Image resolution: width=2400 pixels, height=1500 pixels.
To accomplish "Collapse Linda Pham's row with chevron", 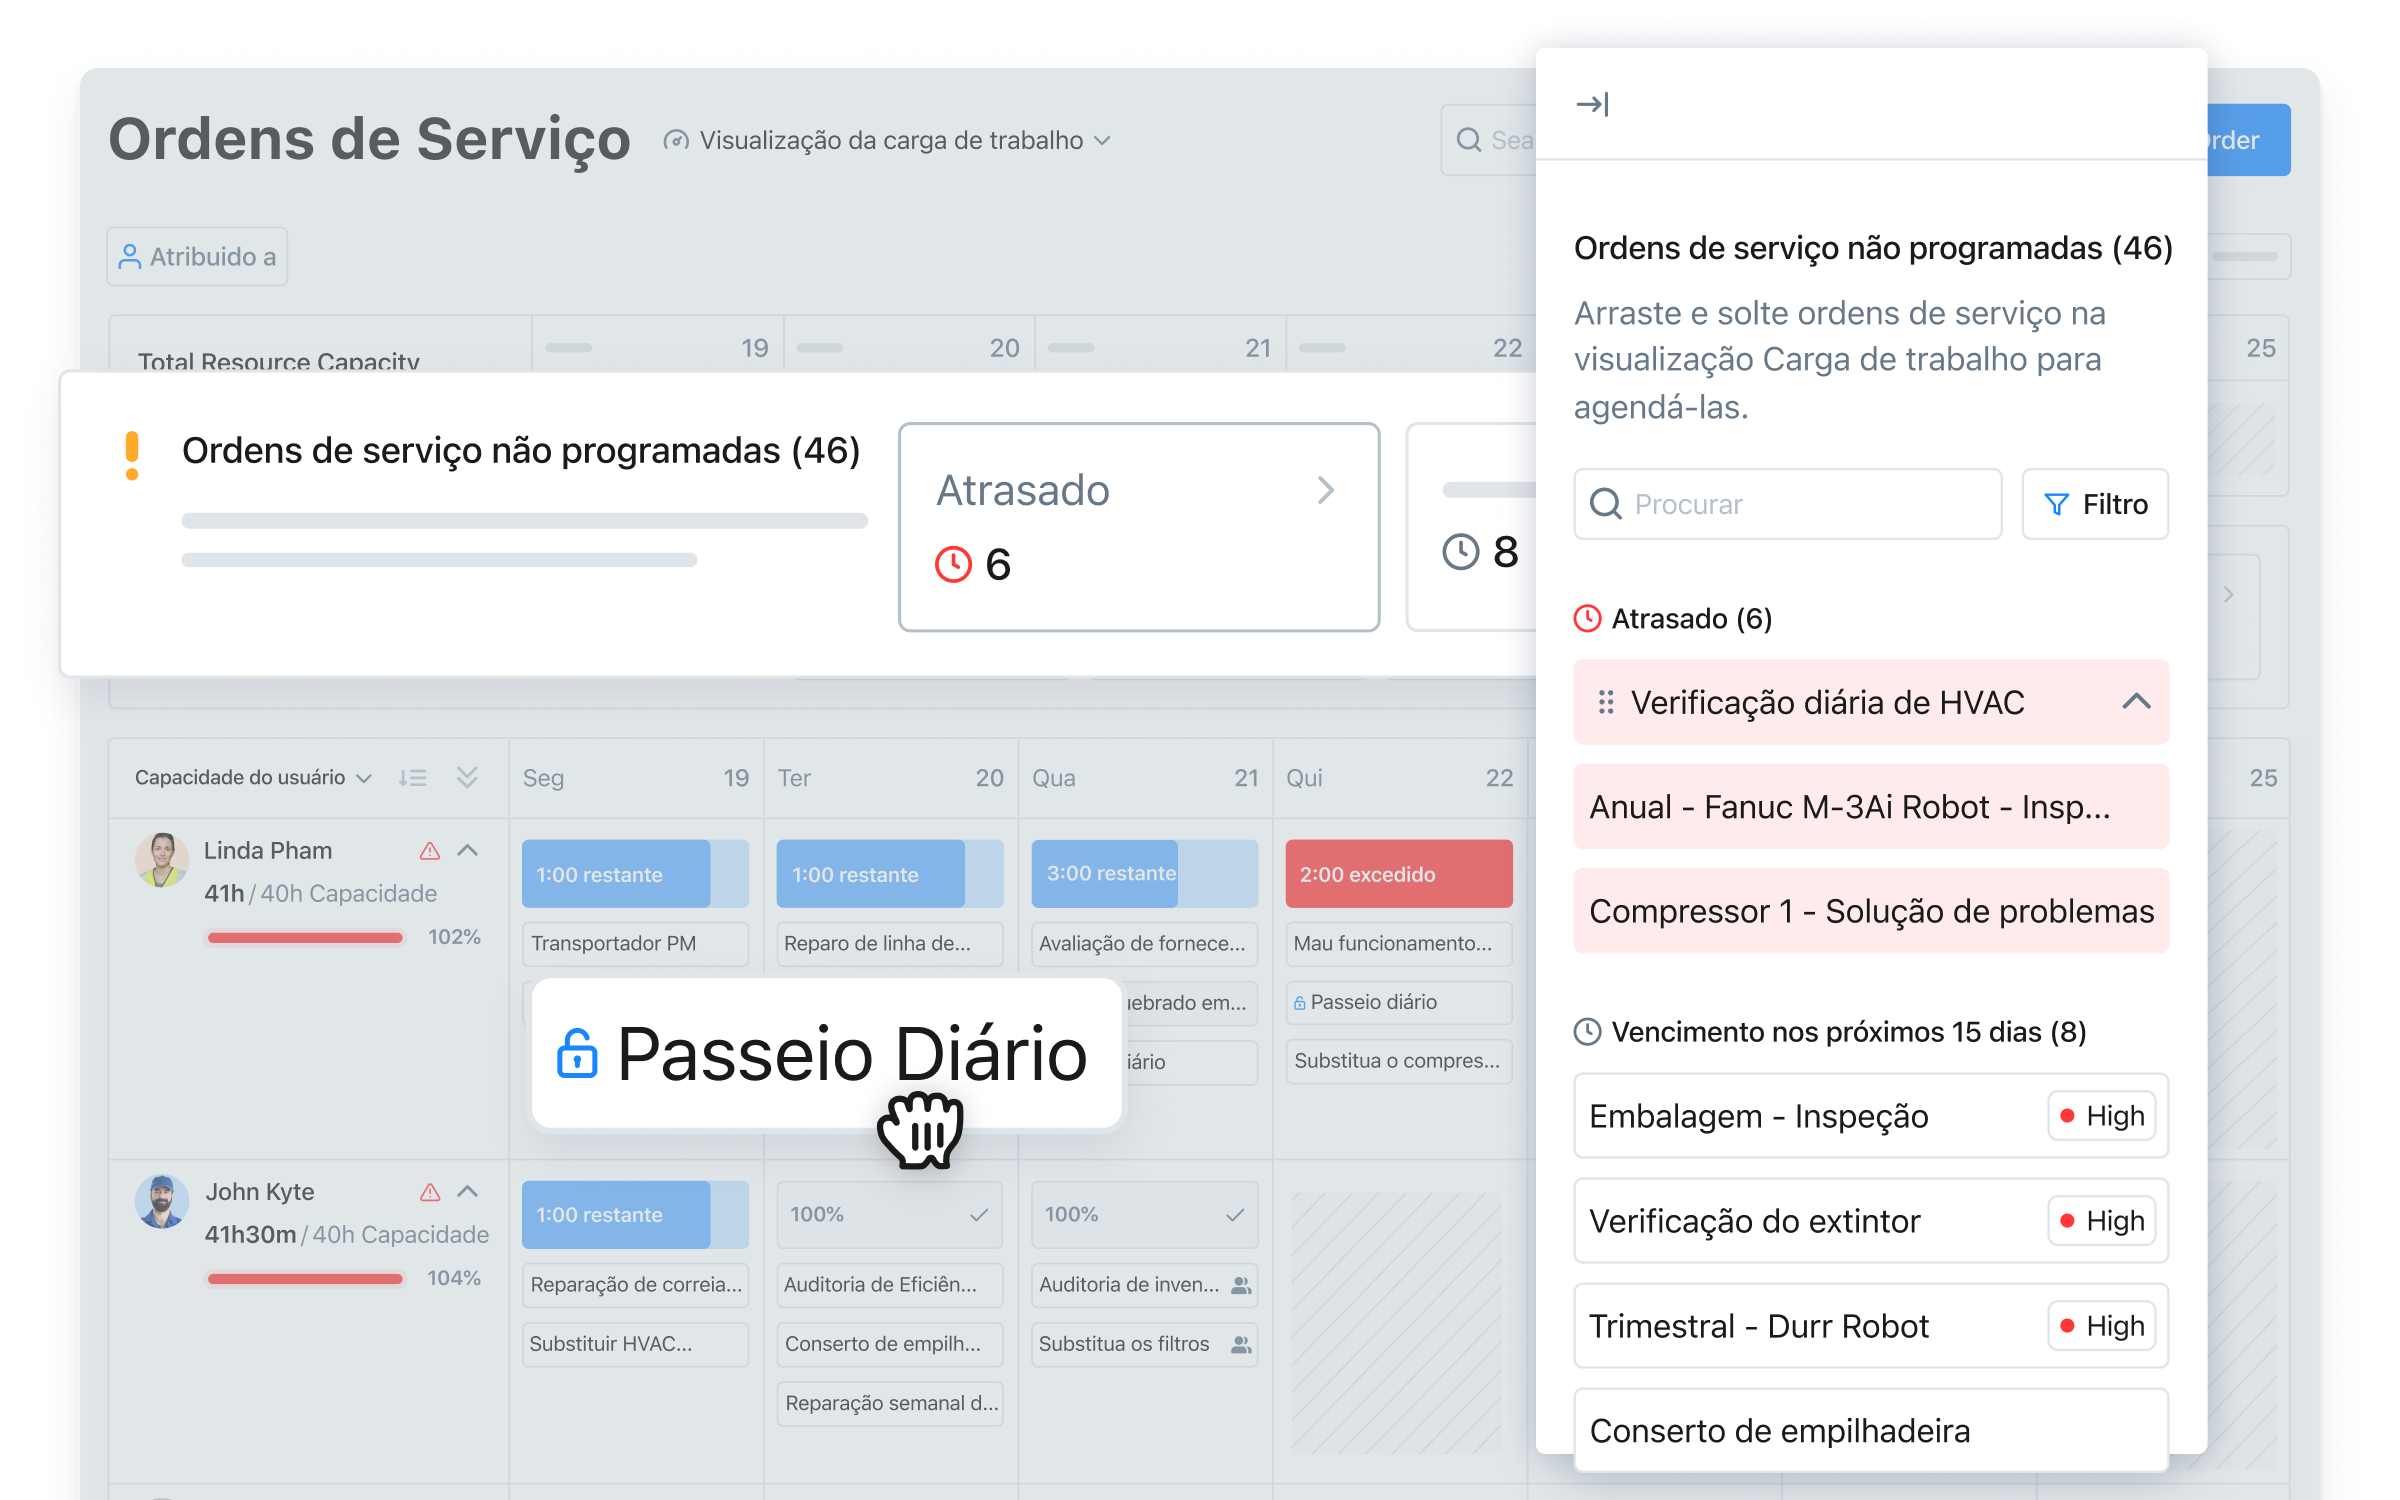I will click(468, 851).
